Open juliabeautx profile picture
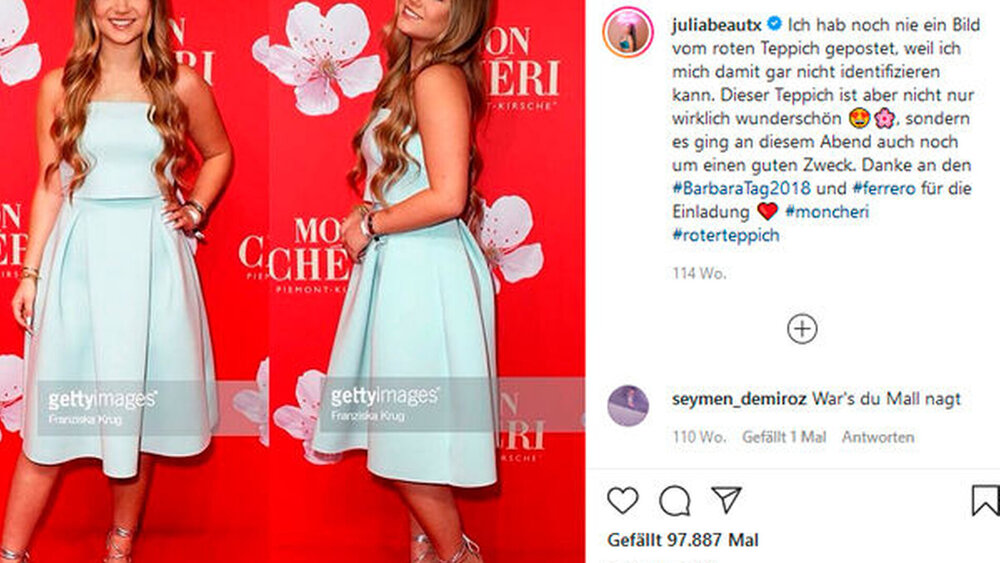This screenshot has height=563, width=1000. 628,32
